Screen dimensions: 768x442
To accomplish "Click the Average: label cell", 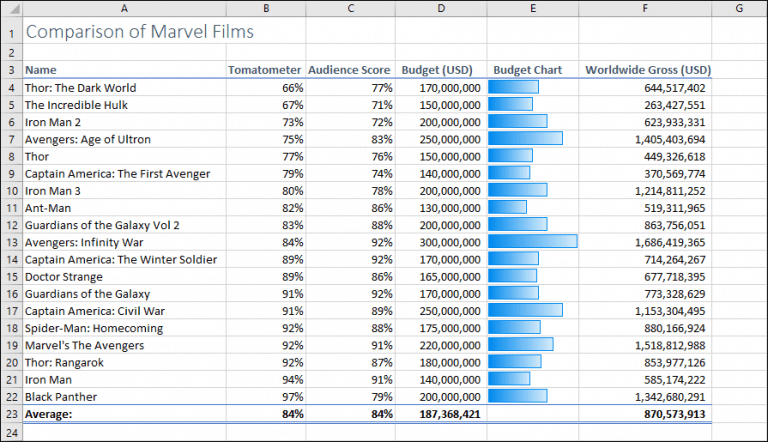I will tap(124, 414).
